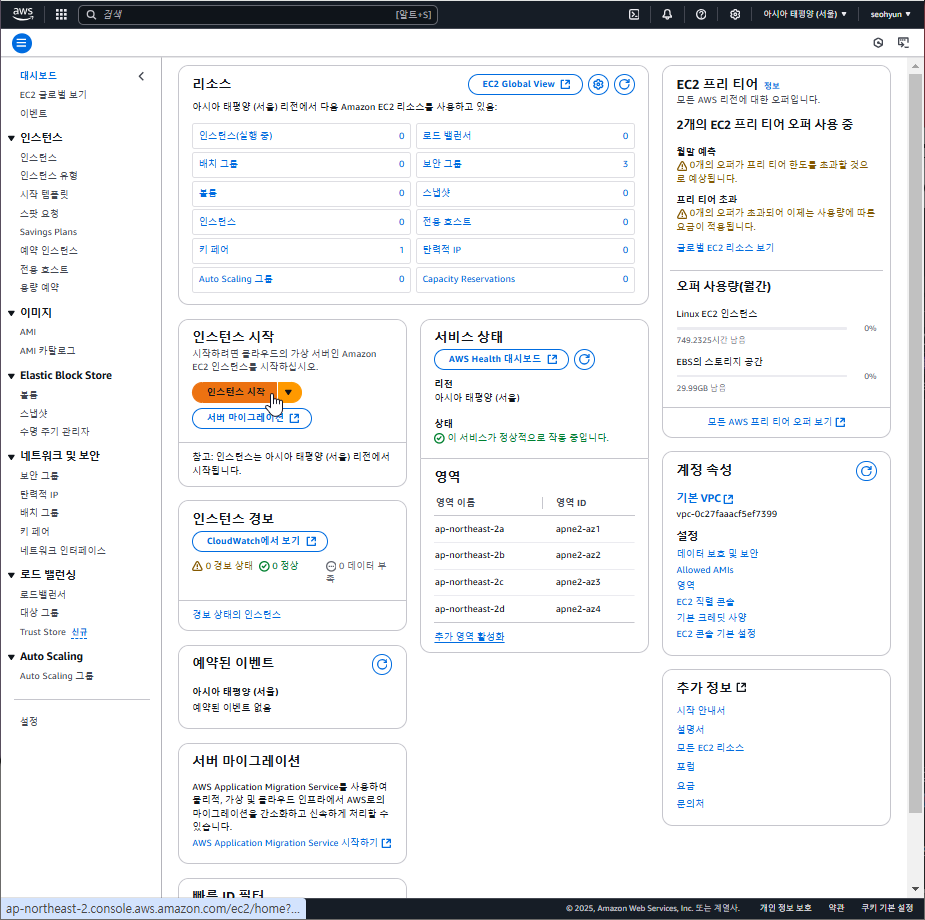Click the 서버 마이그레이션 button
The image size is (925, 920).
252,418
